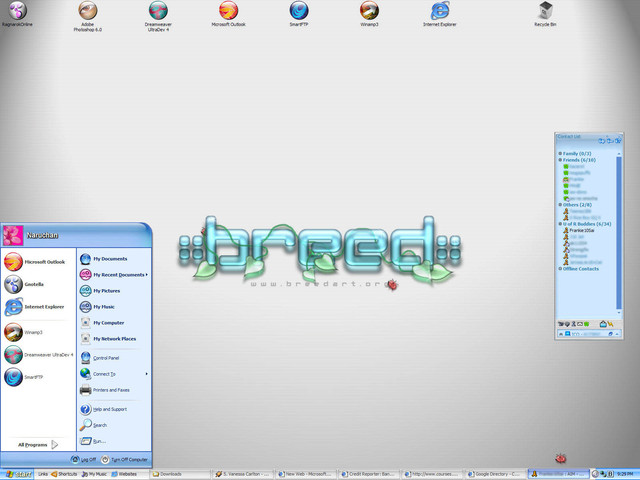640x480 pixels.
Task: Collapse the Friends group in contact list
Action: [577, 160]
